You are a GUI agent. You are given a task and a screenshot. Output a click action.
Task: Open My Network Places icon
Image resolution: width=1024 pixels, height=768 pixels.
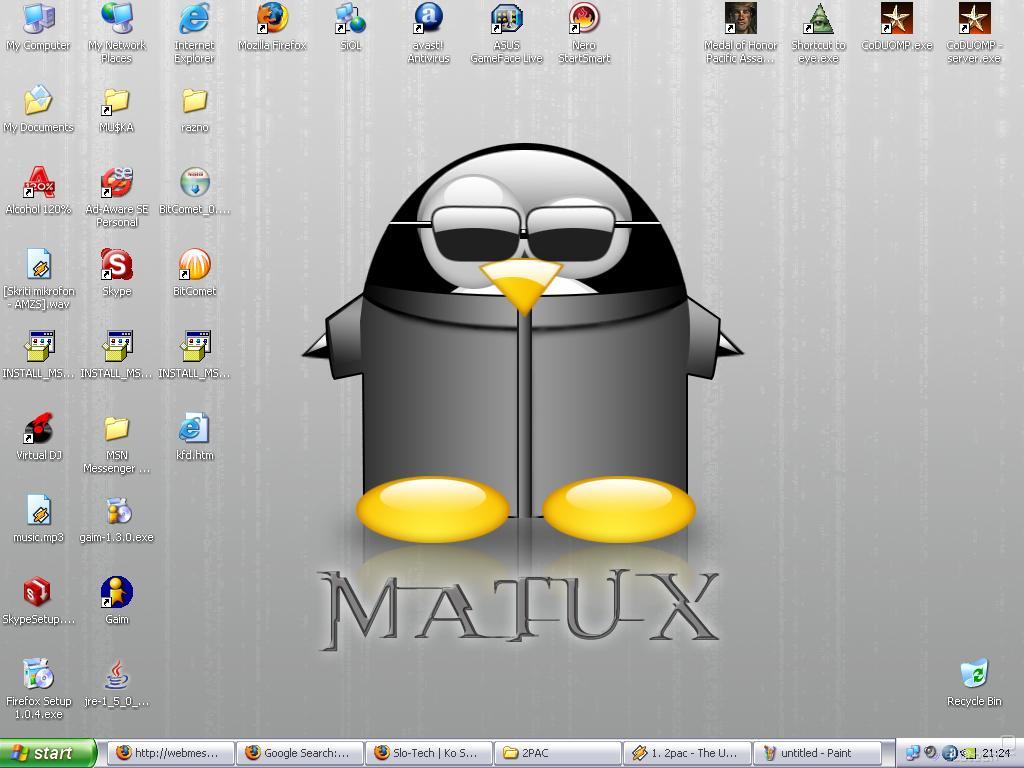(117, 33)
